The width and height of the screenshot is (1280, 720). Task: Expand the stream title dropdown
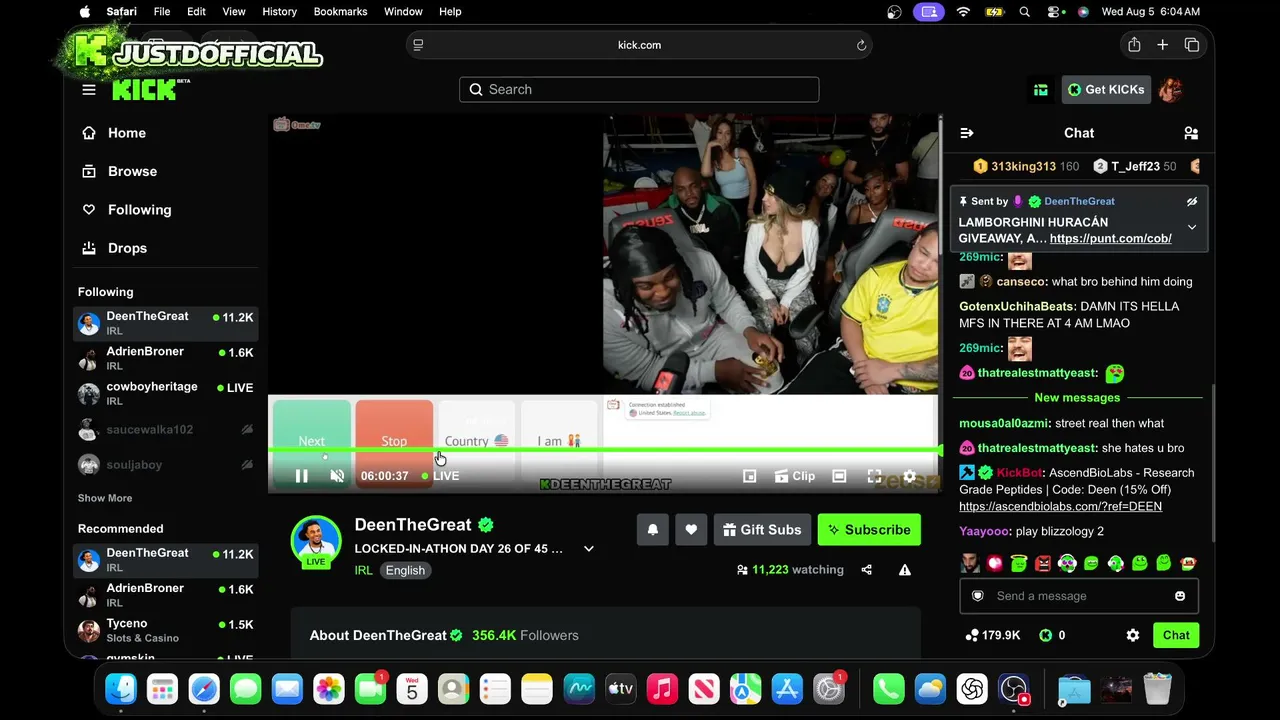pos(589,549)
